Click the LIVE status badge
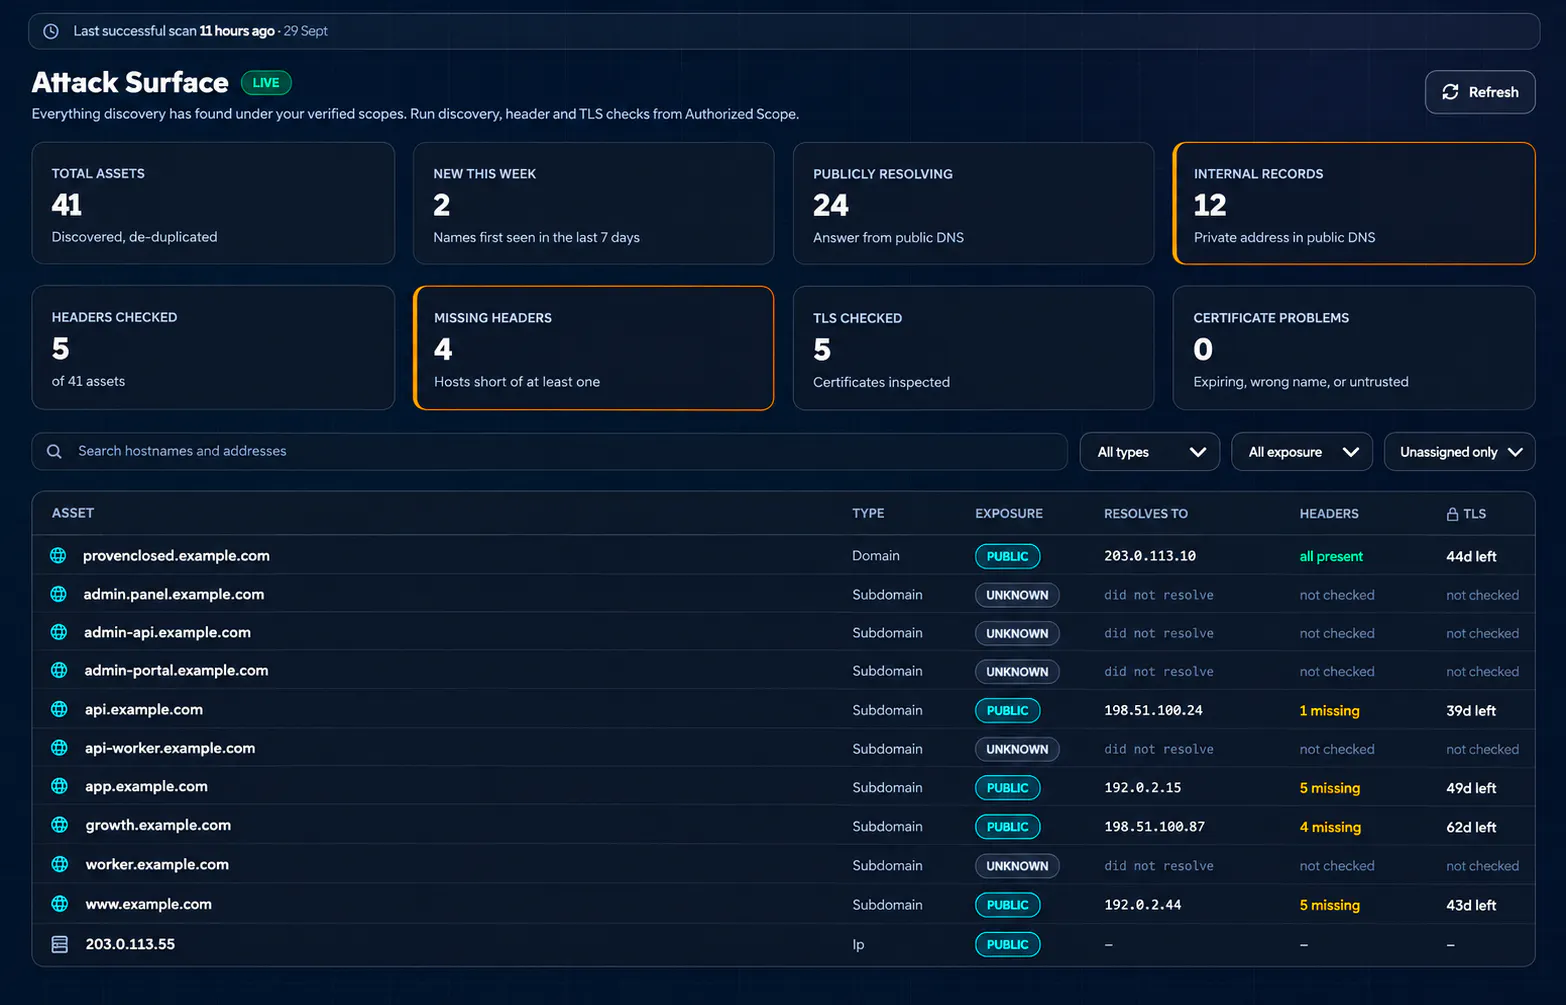 point(266,83)
